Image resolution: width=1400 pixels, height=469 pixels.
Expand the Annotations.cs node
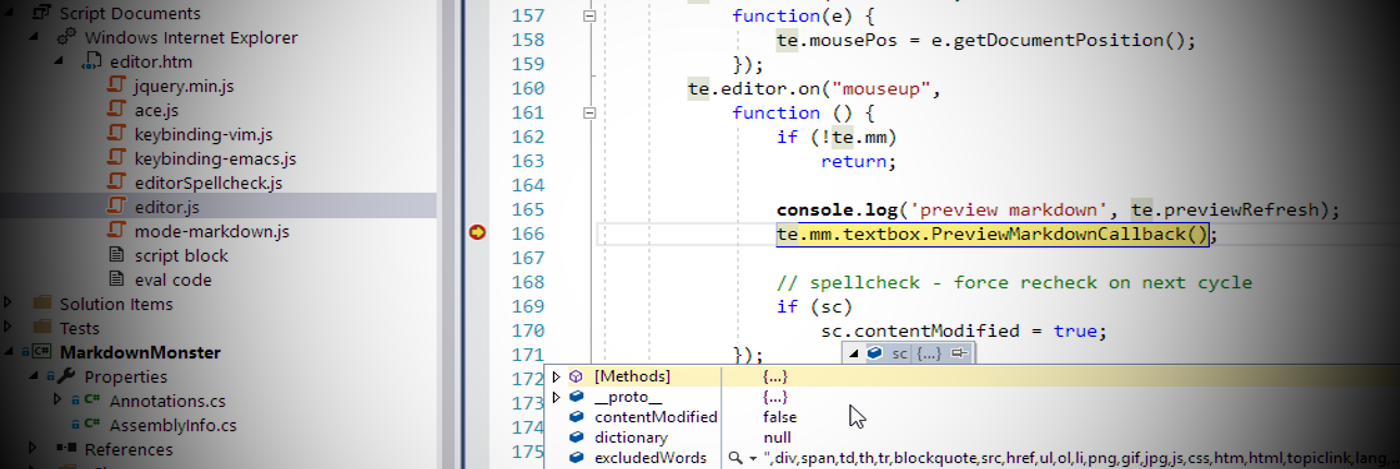[x=59, y=401]
